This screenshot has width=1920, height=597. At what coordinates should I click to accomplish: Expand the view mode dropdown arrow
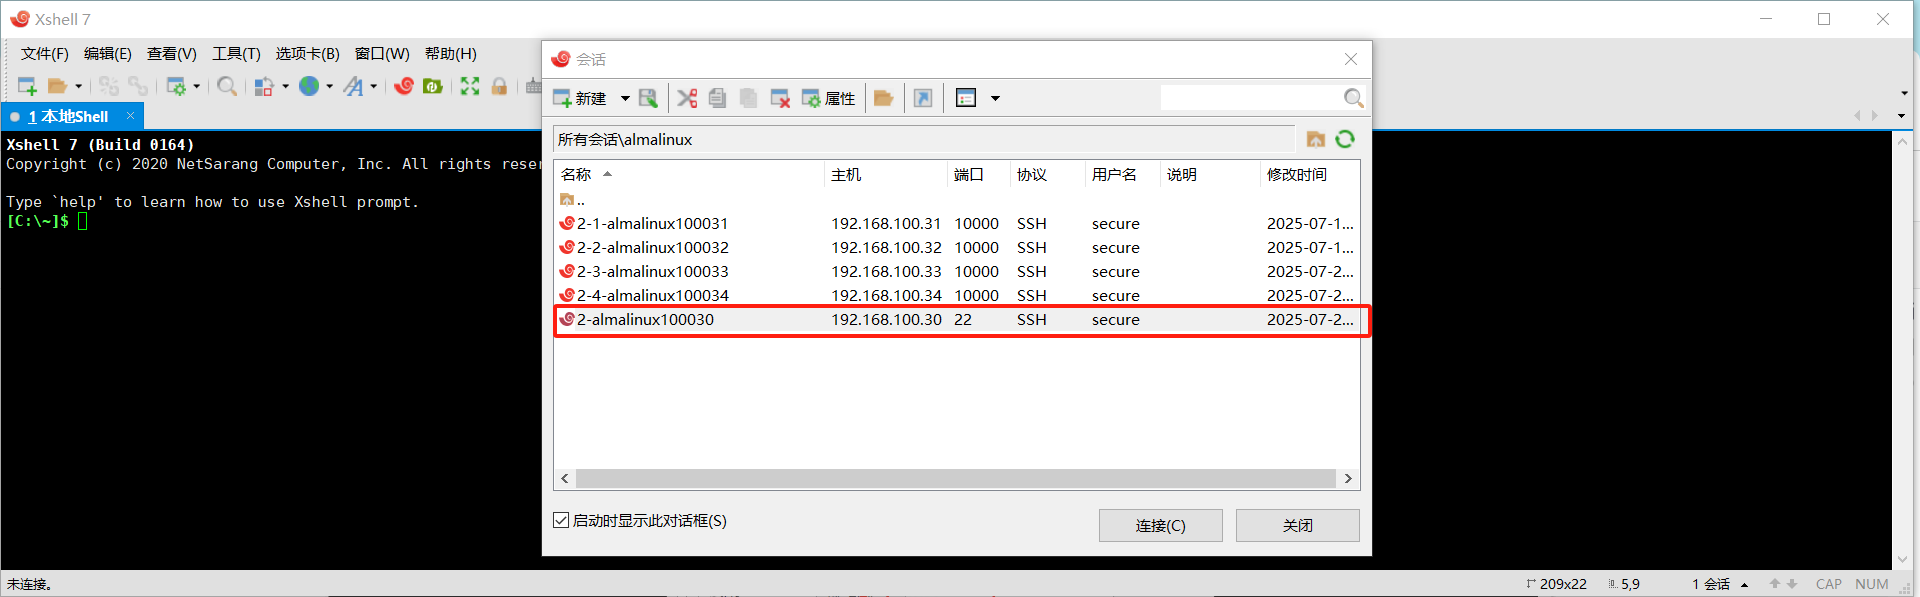995,98
